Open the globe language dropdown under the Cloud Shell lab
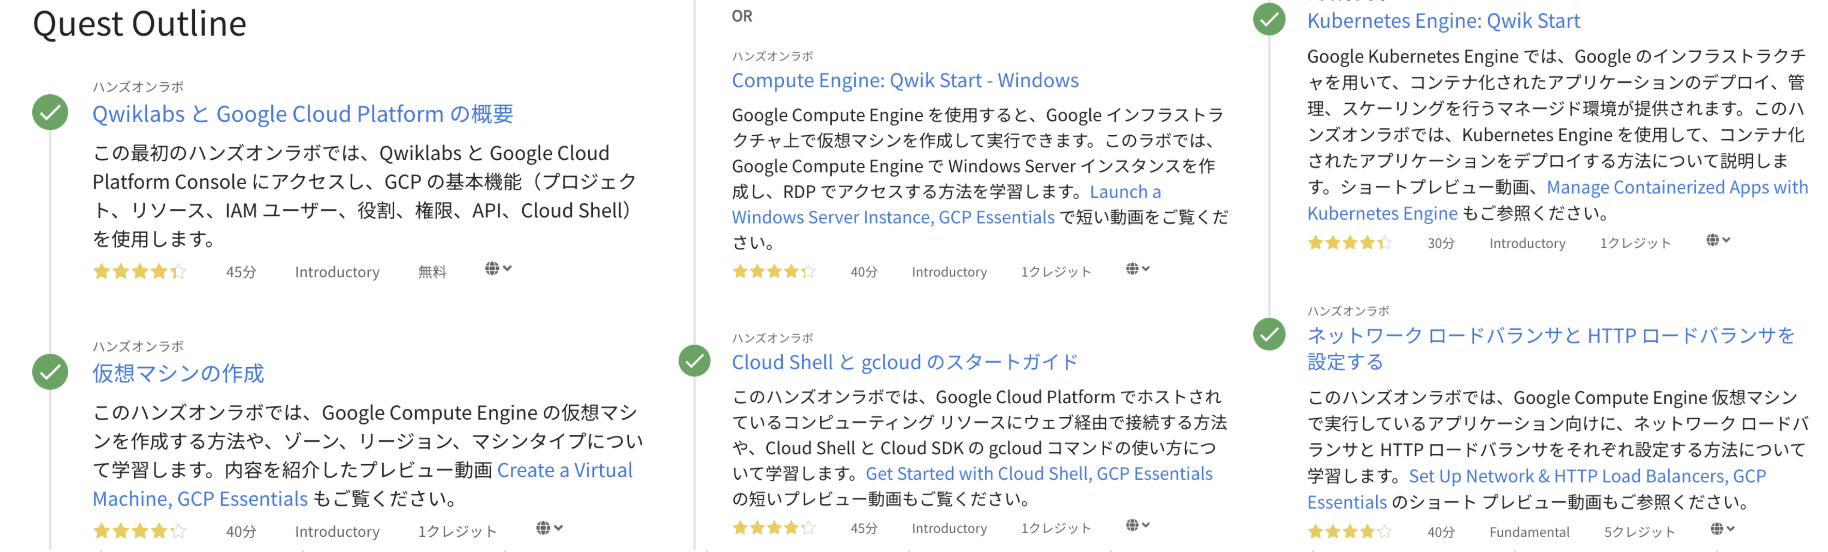The image size is (1828, 552). (1138, 525)
